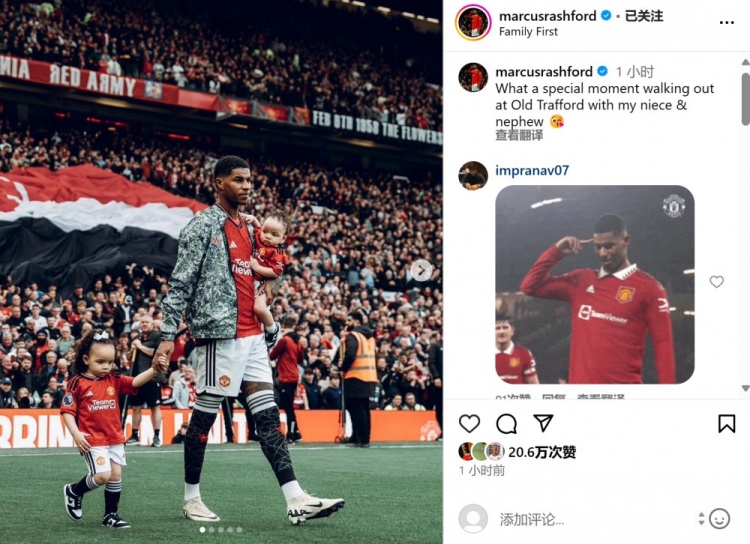
Task: Click the 添加评论 comment input field
Action: point(593,519)
